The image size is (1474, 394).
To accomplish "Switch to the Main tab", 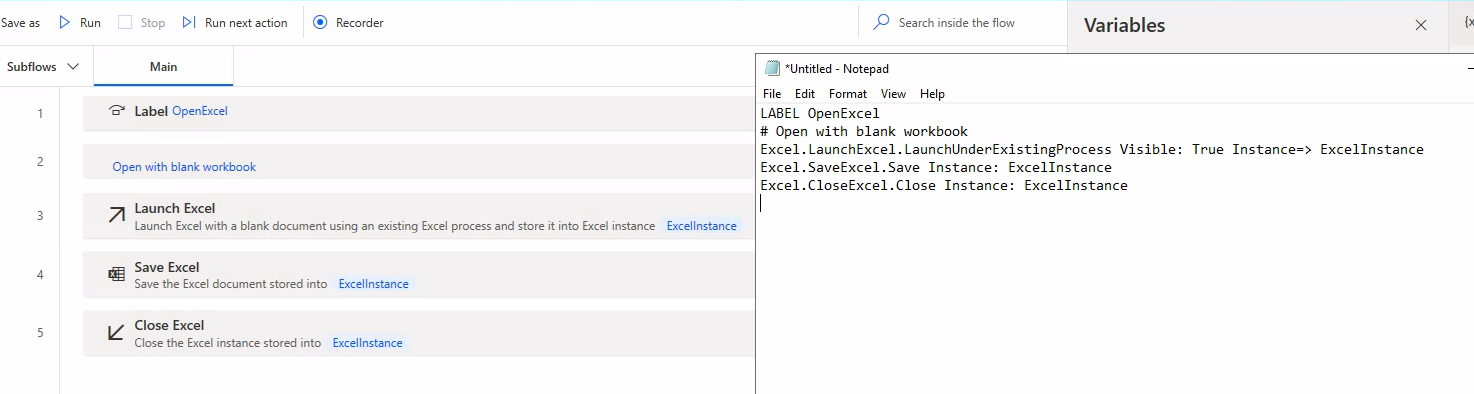I will (x=163, y=66).
